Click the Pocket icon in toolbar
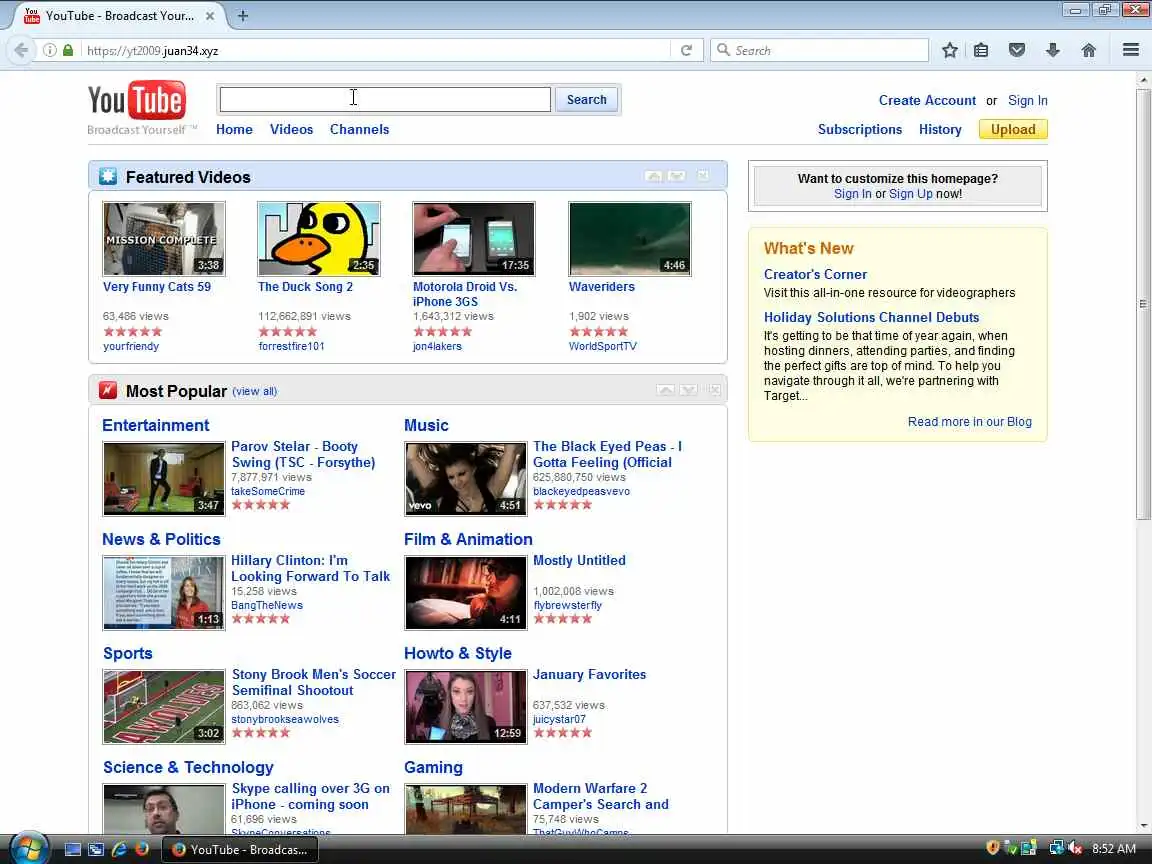The image size is (1152, 864). (1017, 50)
